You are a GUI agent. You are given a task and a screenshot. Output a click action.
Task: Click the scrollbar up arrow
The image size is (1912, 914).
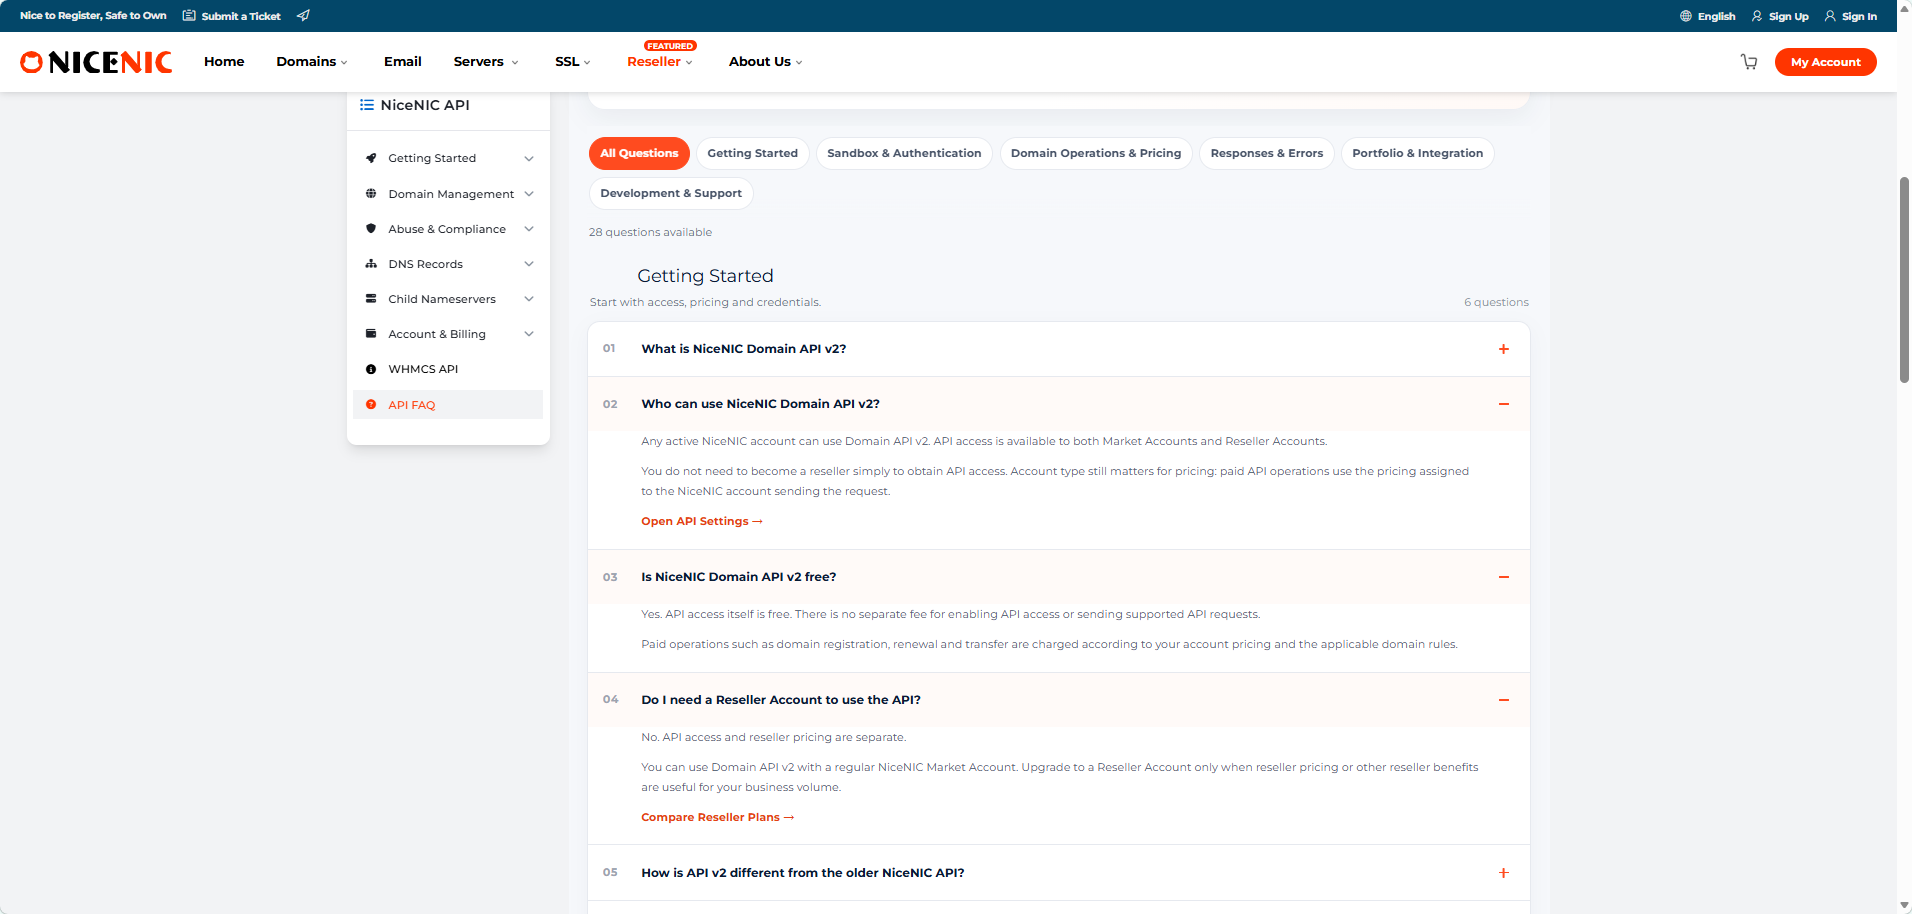(x=1904, y=7)
